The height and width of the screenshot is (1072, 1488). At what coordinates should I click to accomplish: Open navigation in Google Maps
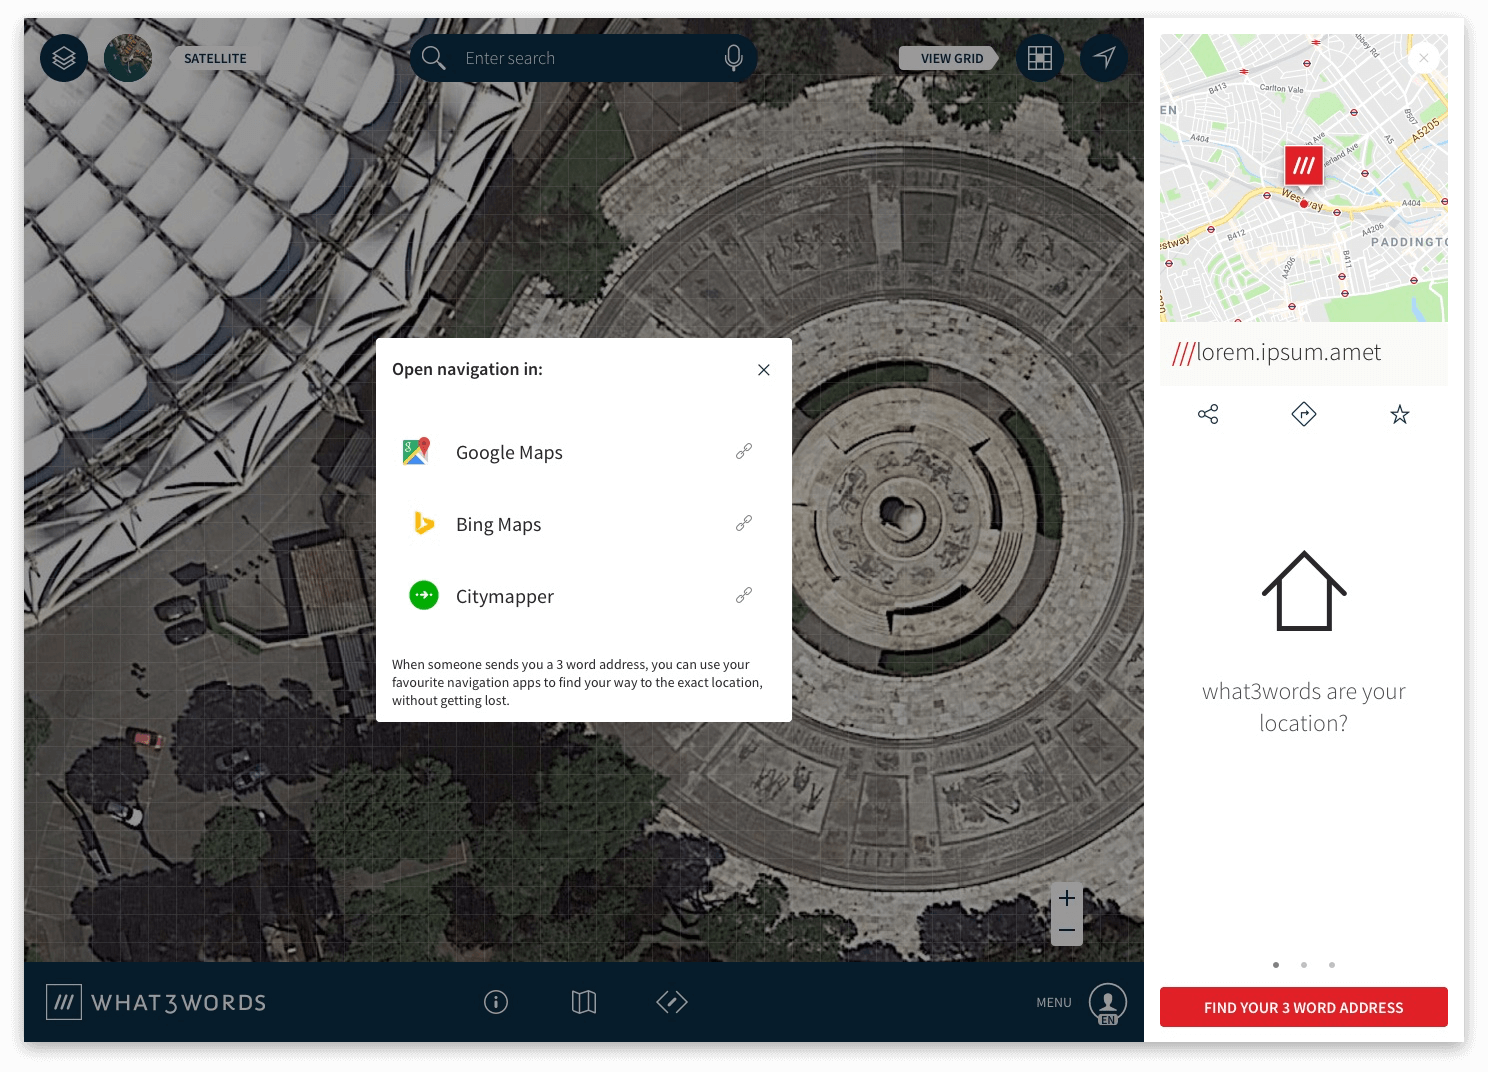point(584,452)
